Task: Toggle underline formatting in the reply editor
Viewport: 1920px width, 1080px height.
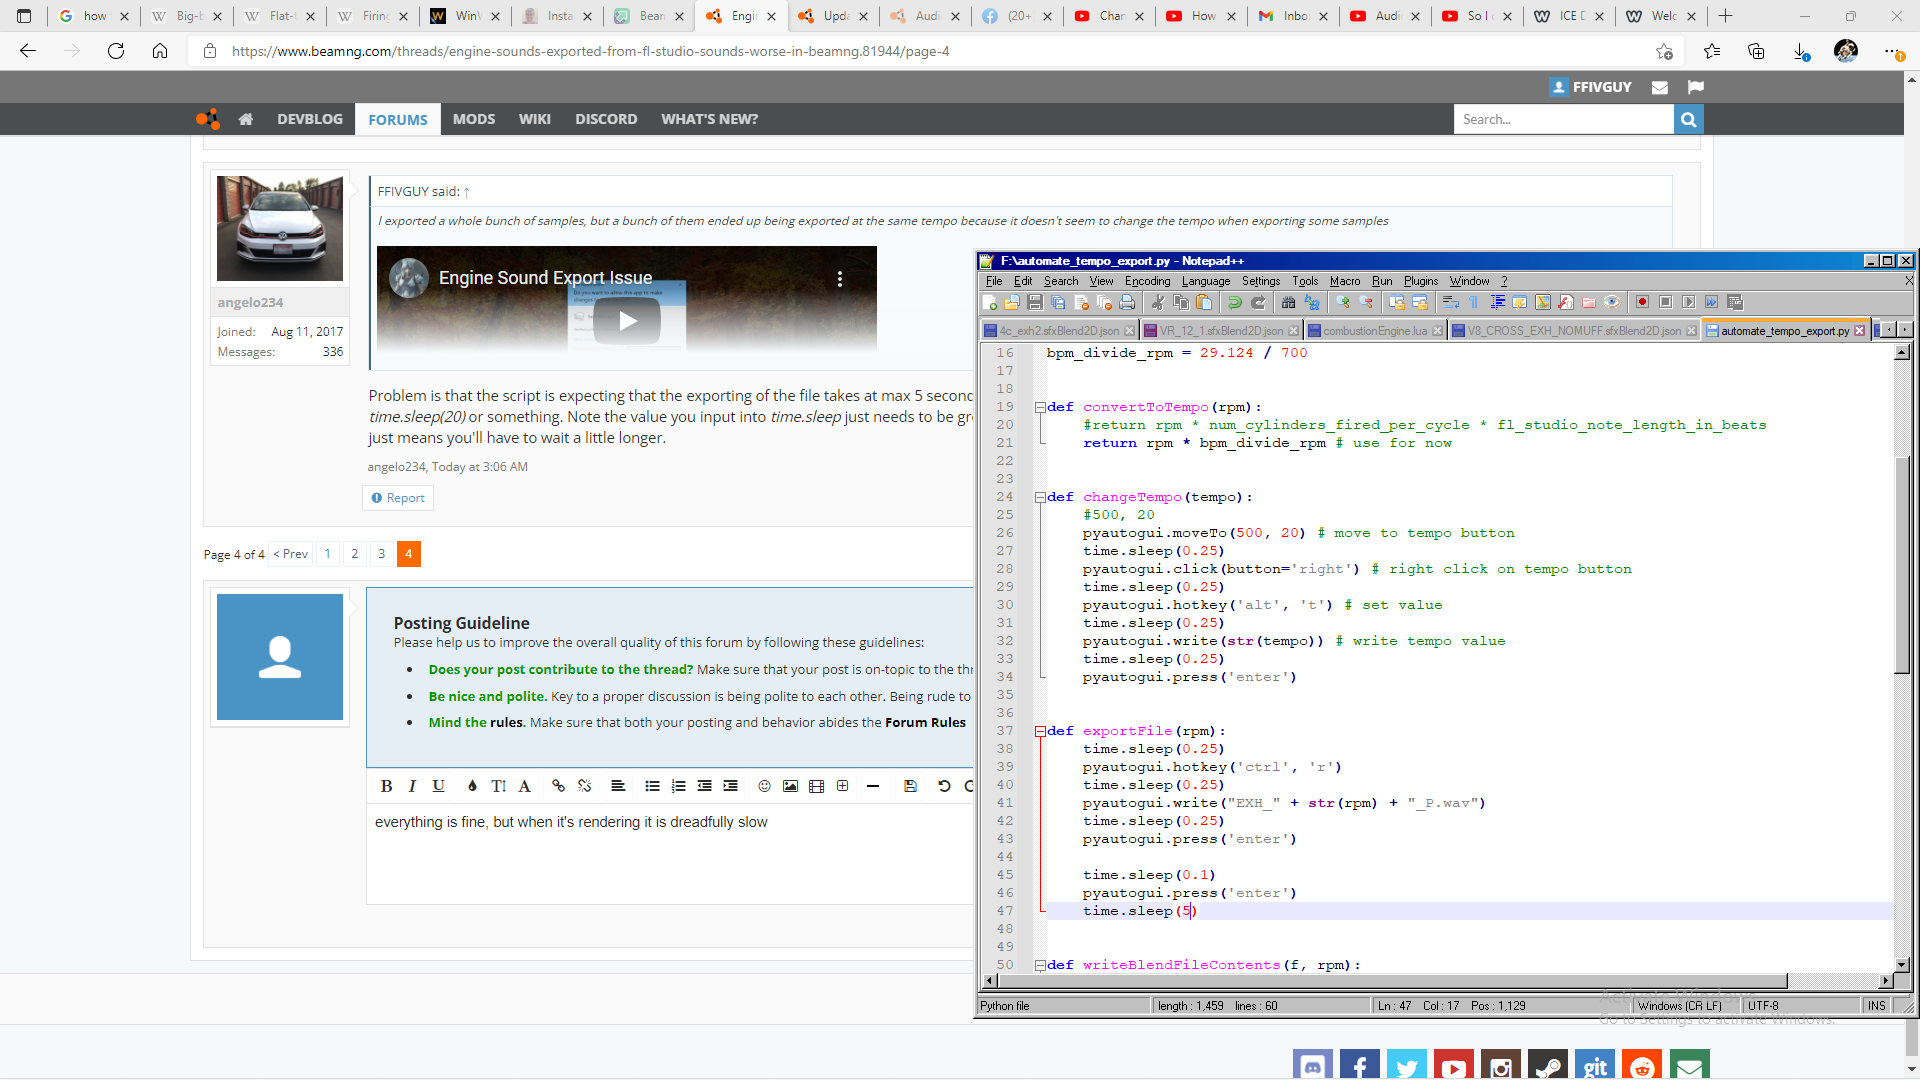Action: (438, 786)
